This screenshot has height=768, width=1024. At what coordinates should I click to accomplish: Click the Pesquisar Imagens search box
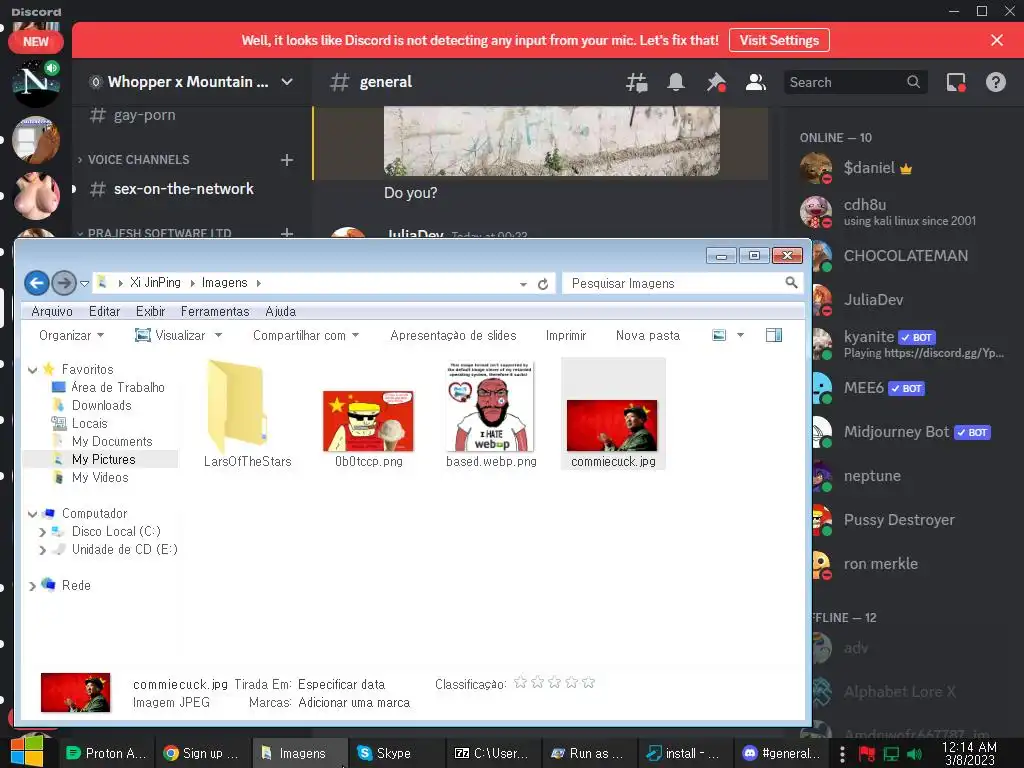(x=681, y=283)
